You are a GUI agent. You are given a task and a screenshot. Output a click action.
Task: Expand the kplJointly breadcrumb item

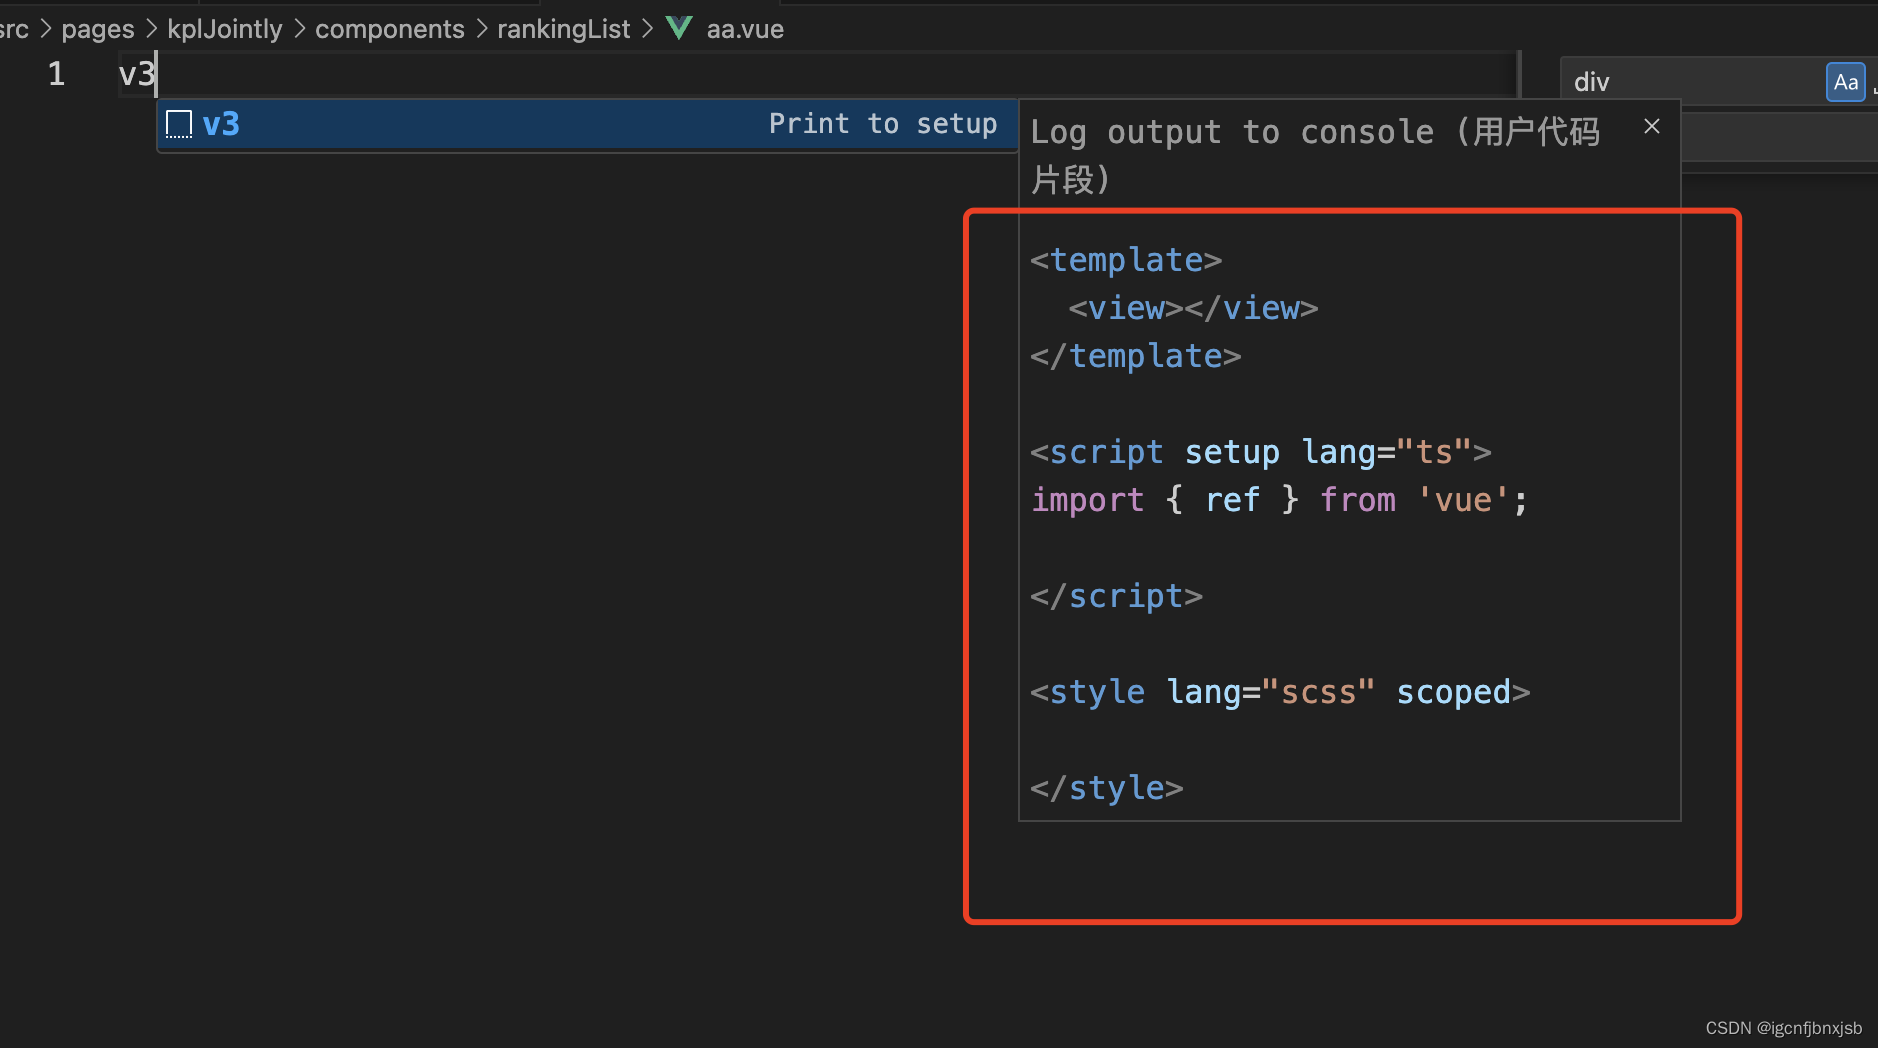pyautogui.click(x=225, y=27)
